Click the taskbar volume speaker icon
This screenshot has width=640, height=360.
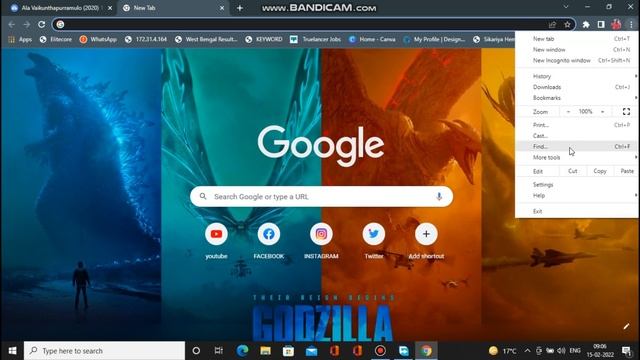(x=561, y=351)
